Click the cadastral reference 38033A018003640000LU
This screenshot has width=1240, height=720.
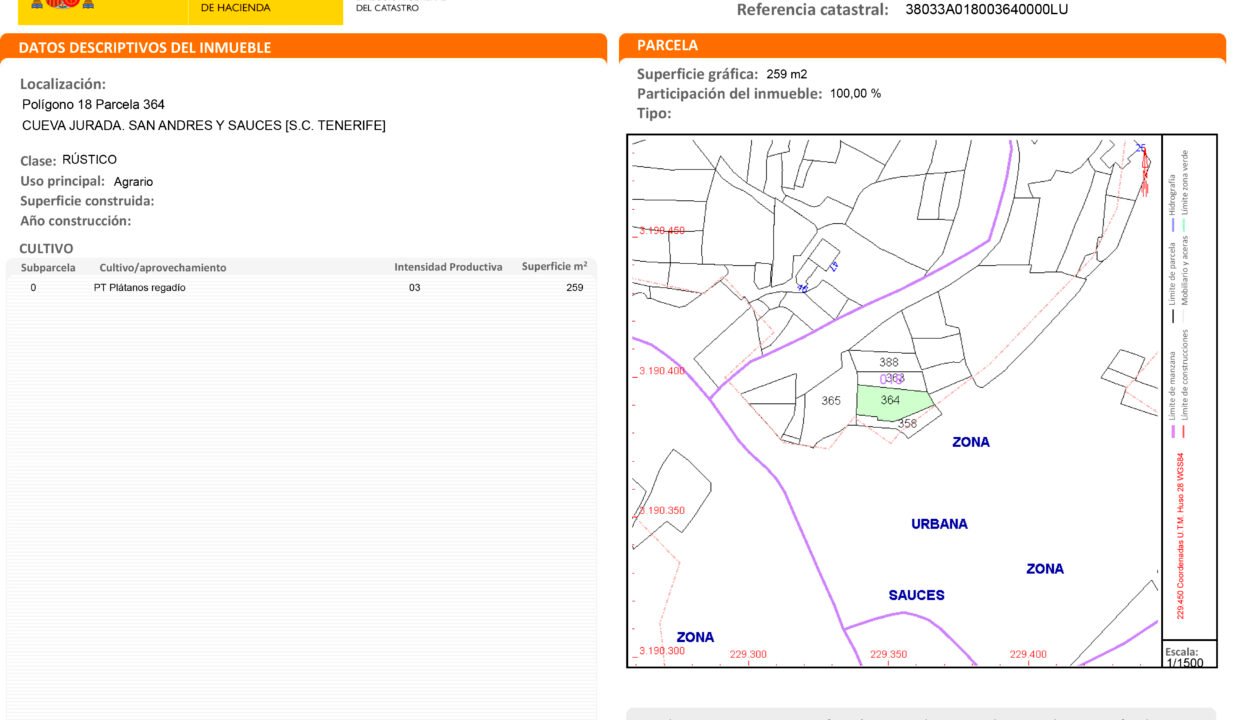(x=986, y=10)
